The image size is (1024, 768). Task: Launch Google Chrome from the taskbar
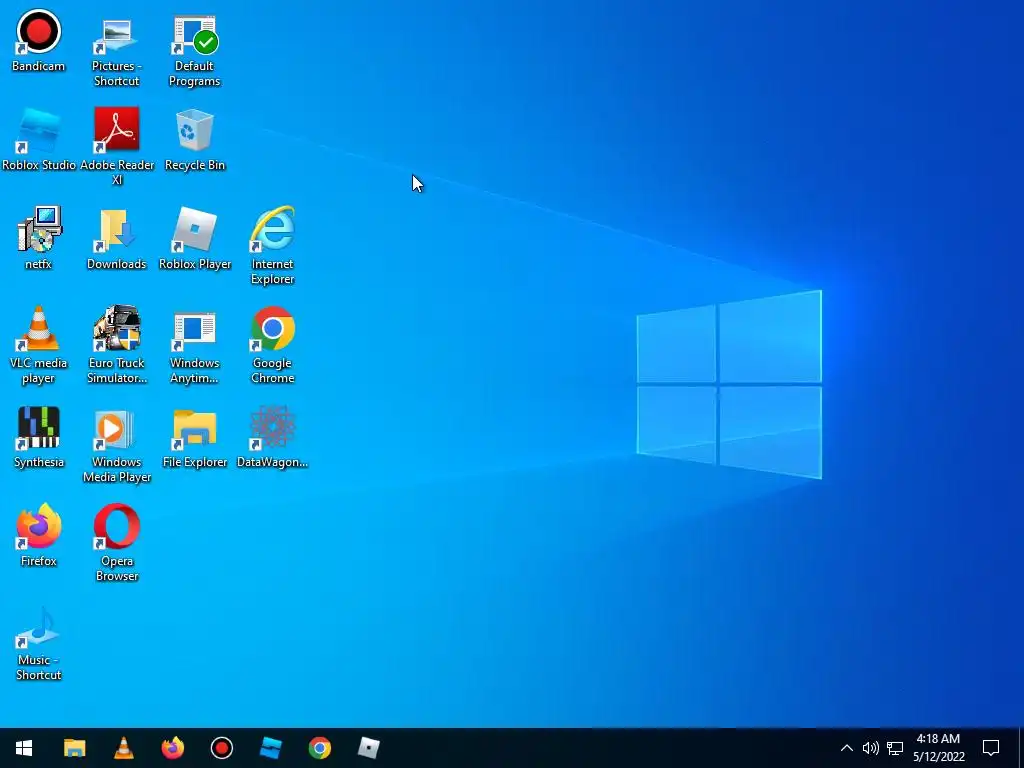[x=319, y=748]
